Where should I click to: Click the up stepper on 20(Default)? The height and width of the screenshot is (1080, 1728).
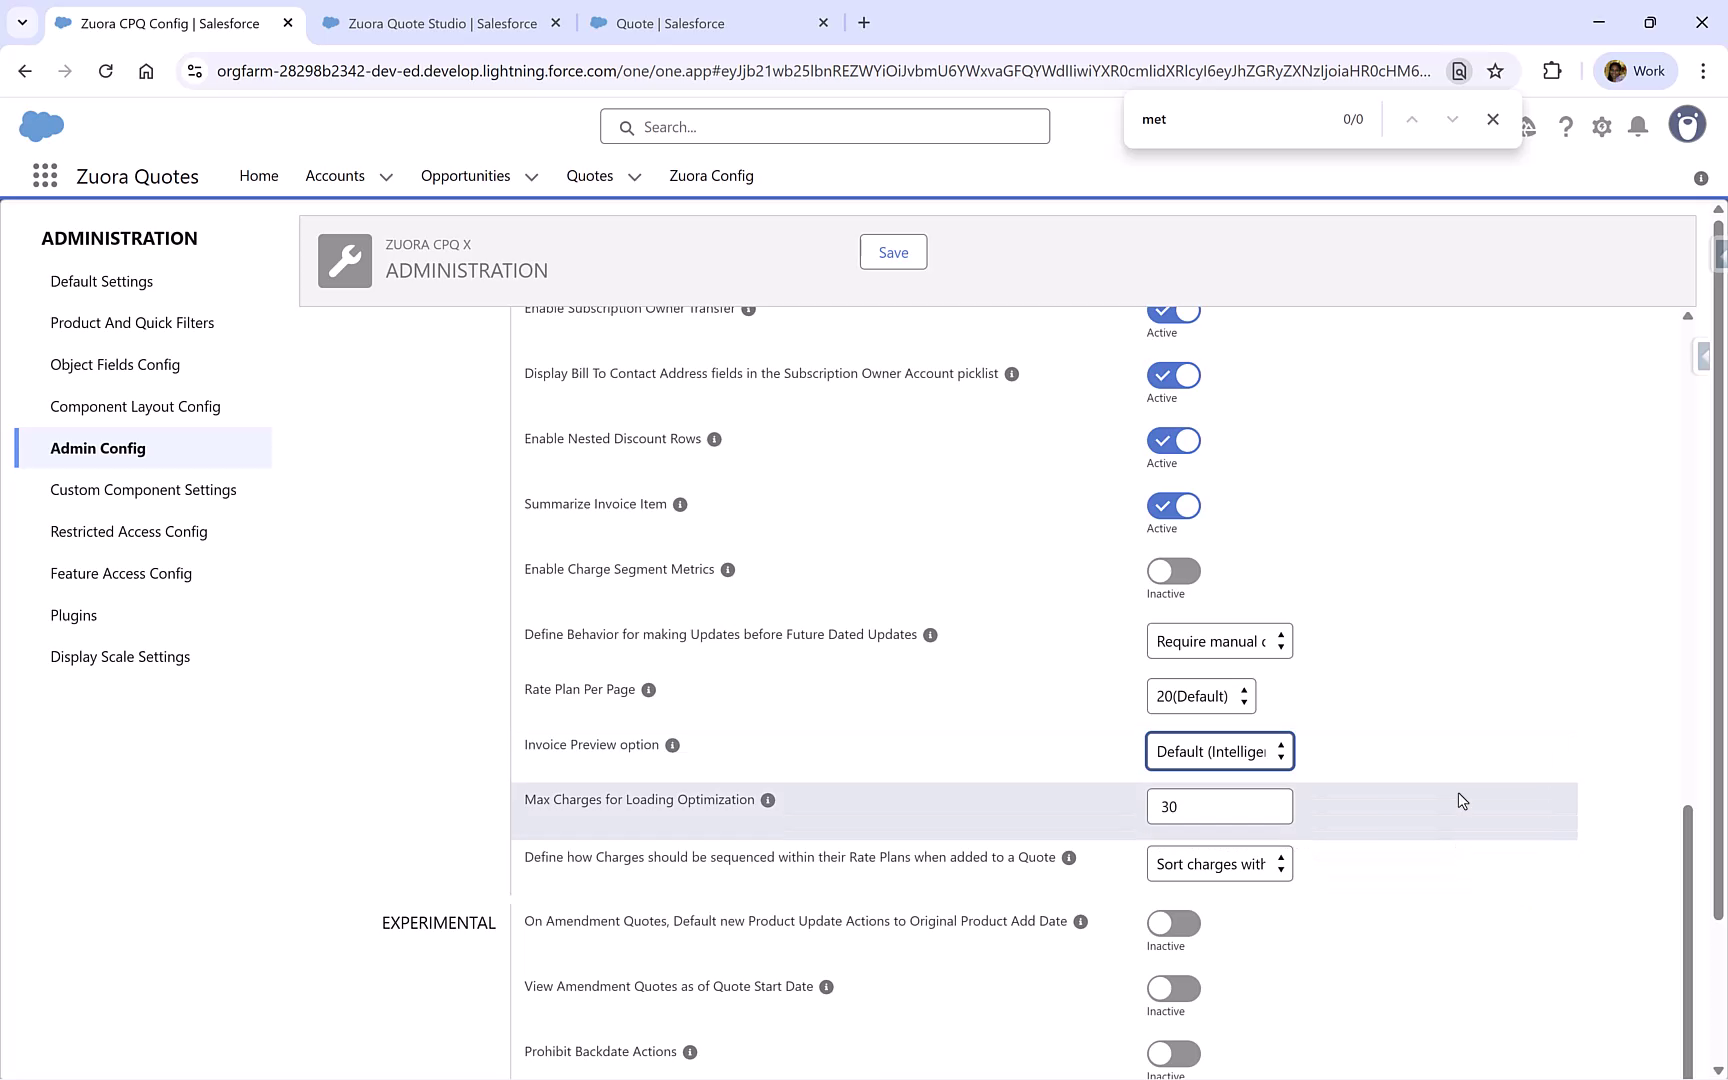pyautogui.click(x=1244, y=690)
